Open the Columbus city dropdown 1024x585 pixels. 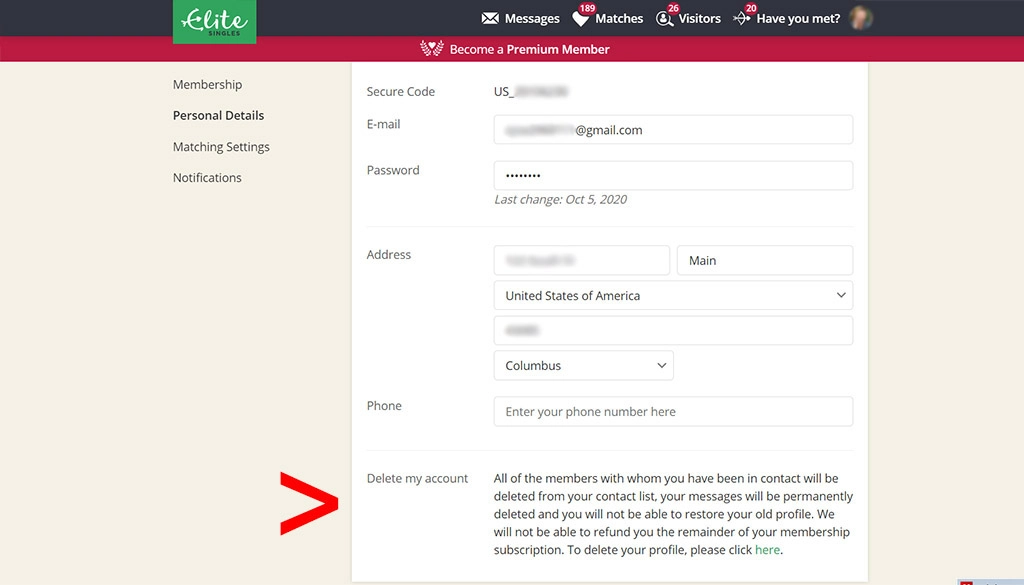(x=583, y=365)
